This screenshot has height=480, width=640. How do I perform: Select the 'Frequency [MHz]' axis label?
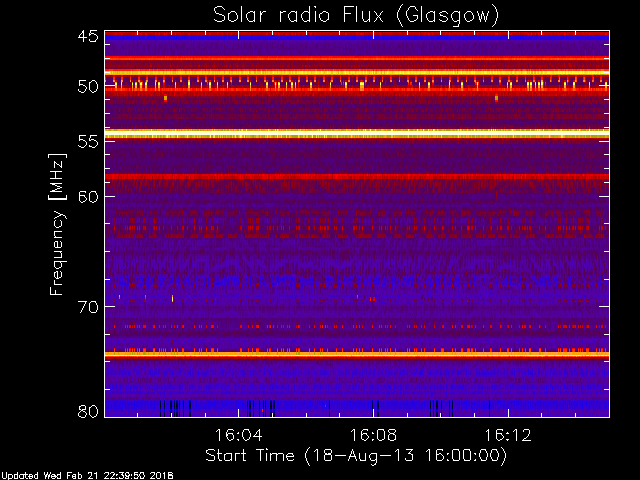point(57,224)
